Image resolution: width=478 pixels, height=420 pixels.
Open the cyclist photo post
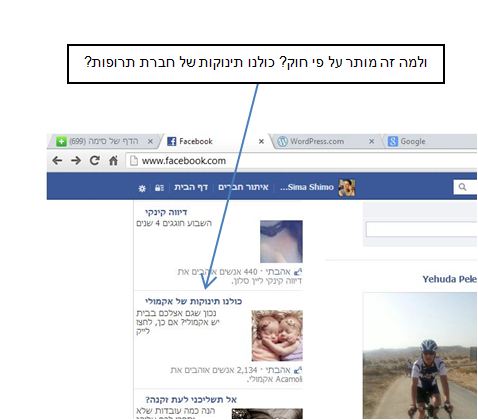(420, 355)
